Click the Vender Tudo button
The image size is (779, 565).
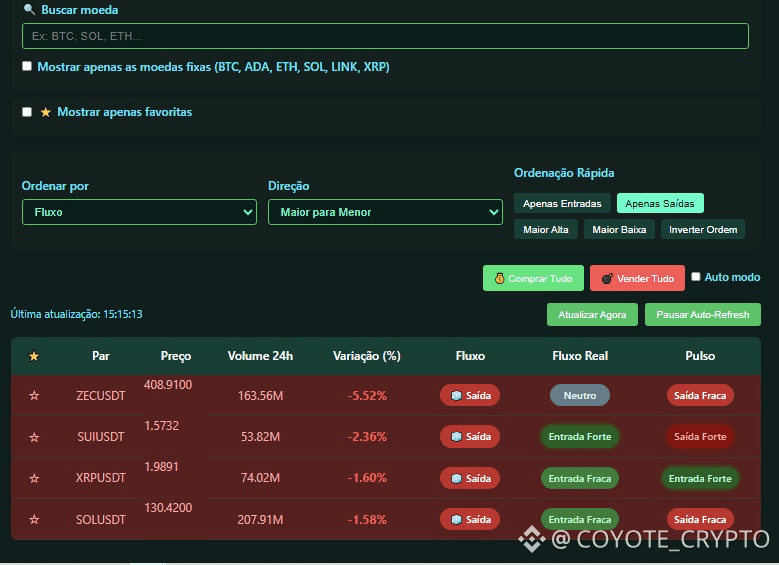[637, 278]
